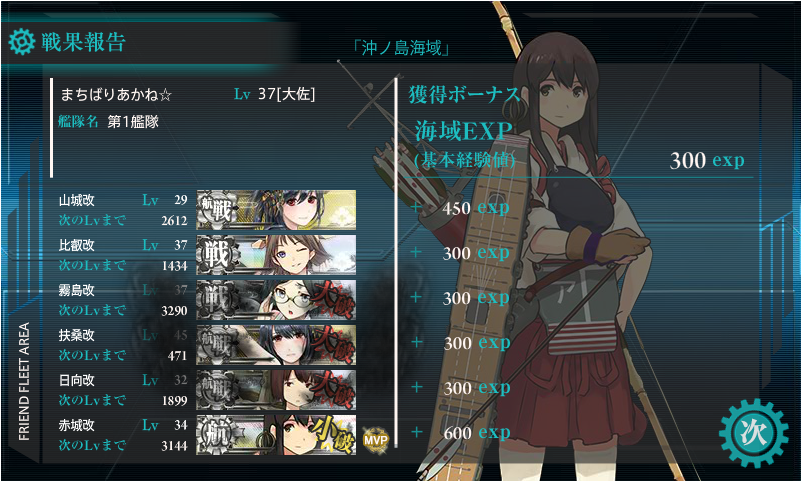Screen dimensions: 804x482
Task: Click the 「沖ノ島海域」 map title
Action: tap(401, 48)
